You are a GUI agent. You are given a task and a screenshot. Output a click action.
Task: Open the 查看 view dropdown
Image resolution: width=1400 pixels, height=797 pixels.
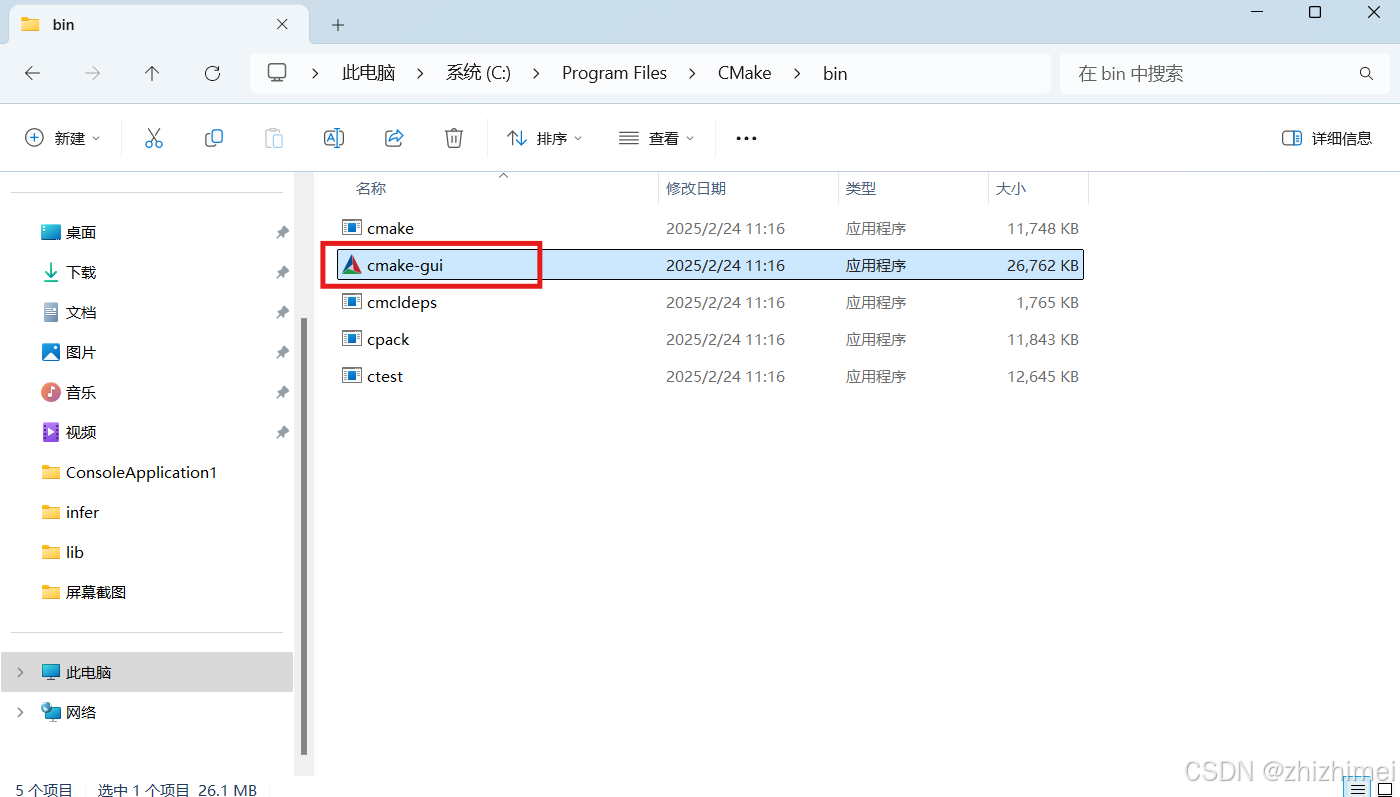click(x=656, y=138)
